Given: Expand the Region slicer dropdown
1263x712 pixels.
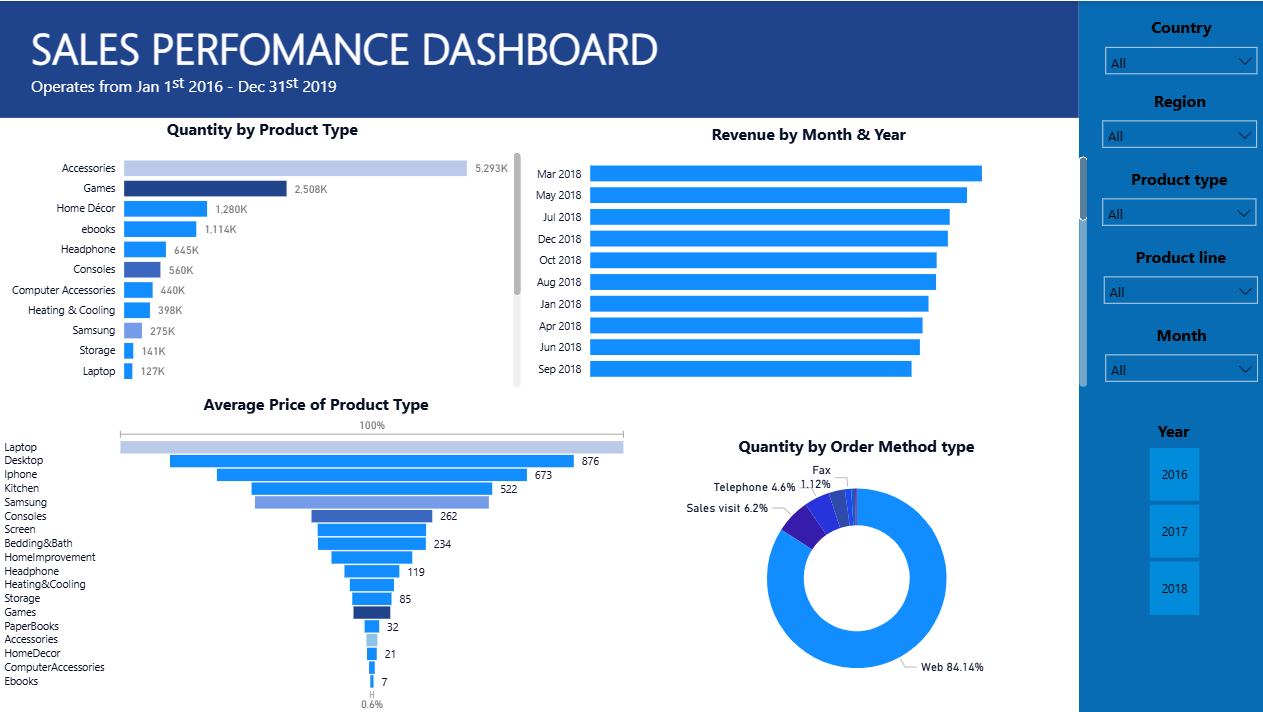Looking at the screenshot, I should (1179, 135).
